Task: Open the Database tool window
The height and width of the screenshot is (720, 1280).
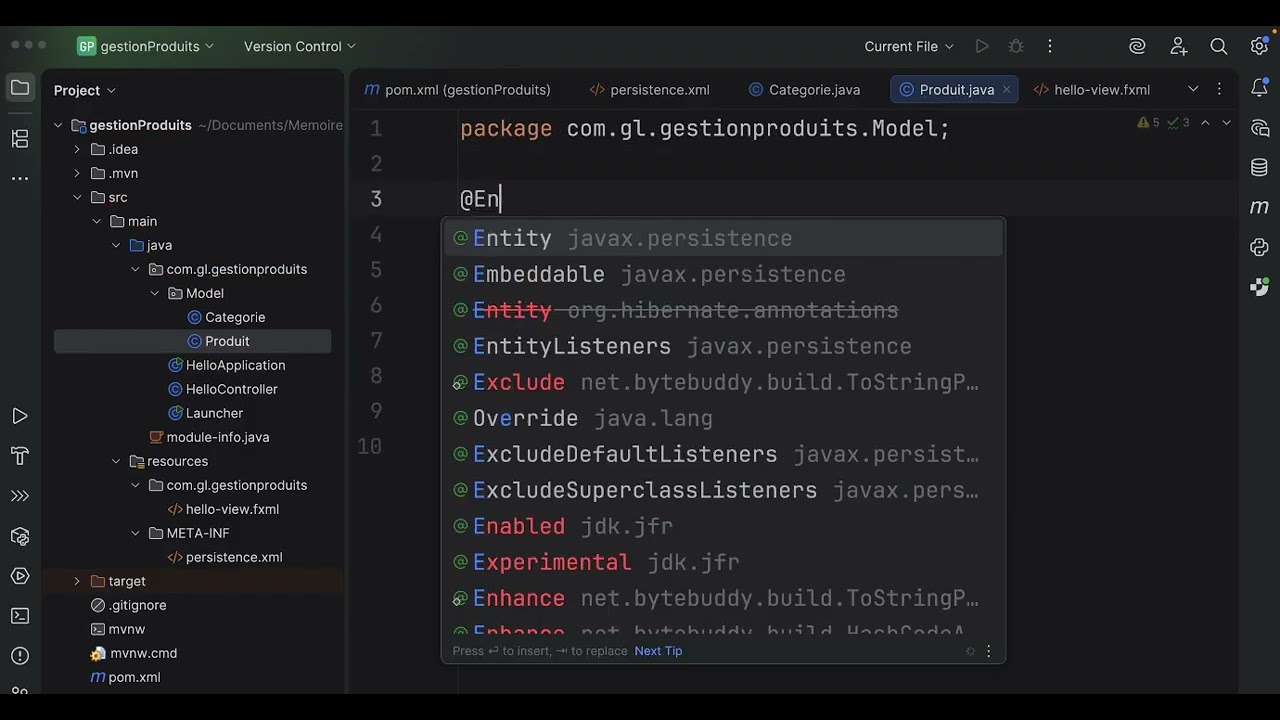Action: pos(1260,167)
